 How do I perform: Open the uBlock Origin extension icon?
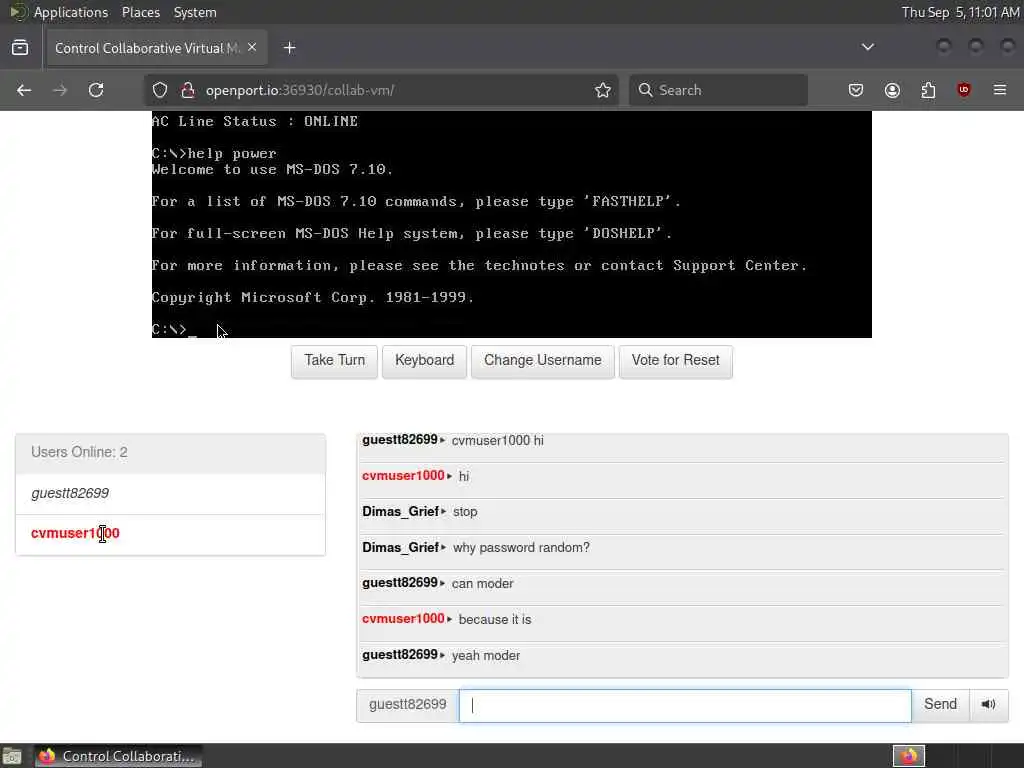coord(963,90)
